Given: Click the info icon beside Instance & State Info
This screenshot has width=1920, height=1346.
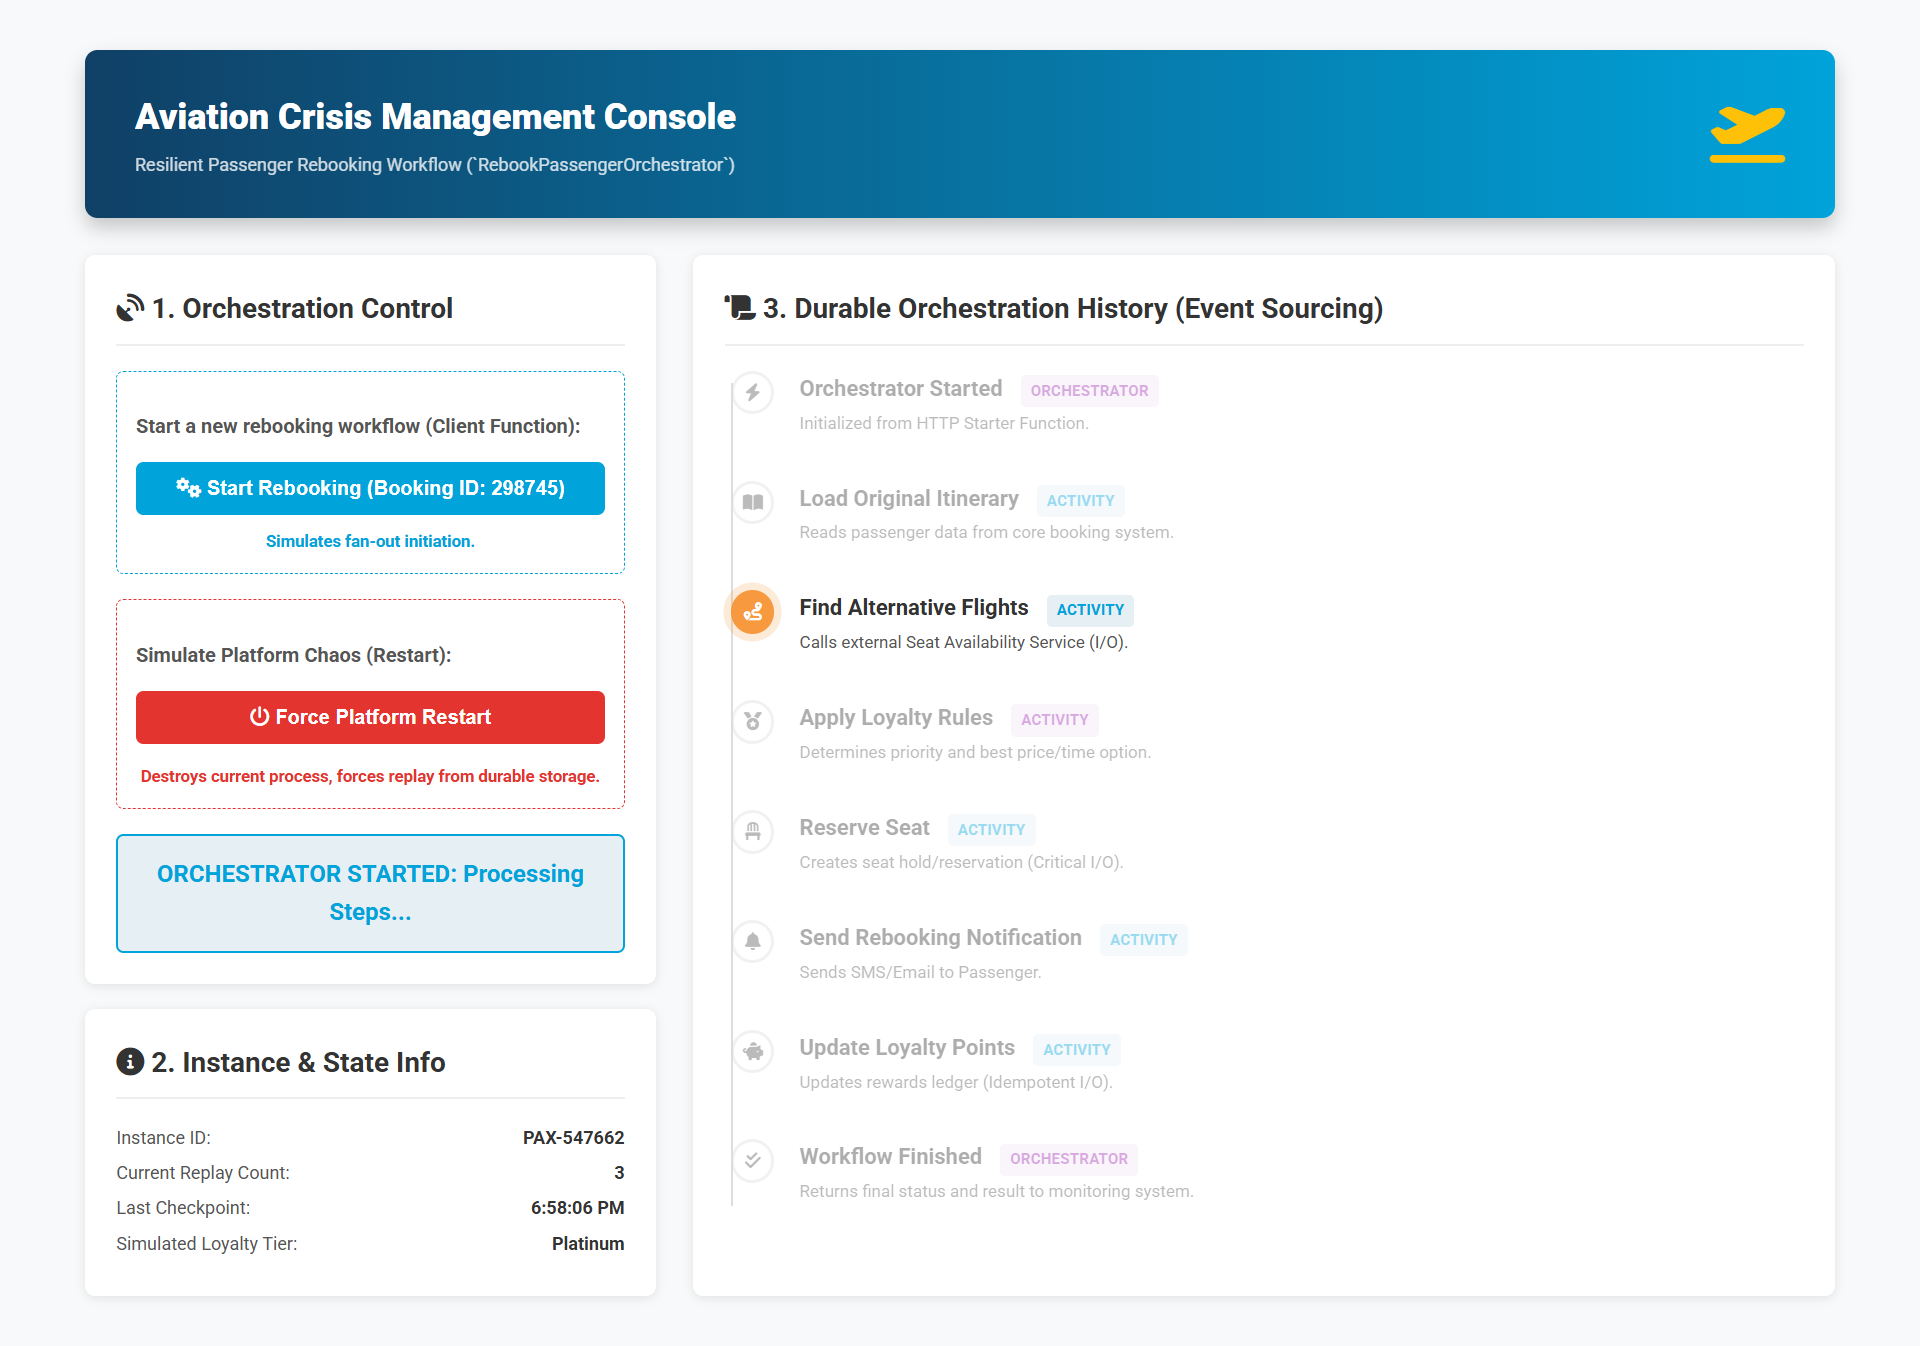Looking at the screenshot, I should pos(130,1062).
